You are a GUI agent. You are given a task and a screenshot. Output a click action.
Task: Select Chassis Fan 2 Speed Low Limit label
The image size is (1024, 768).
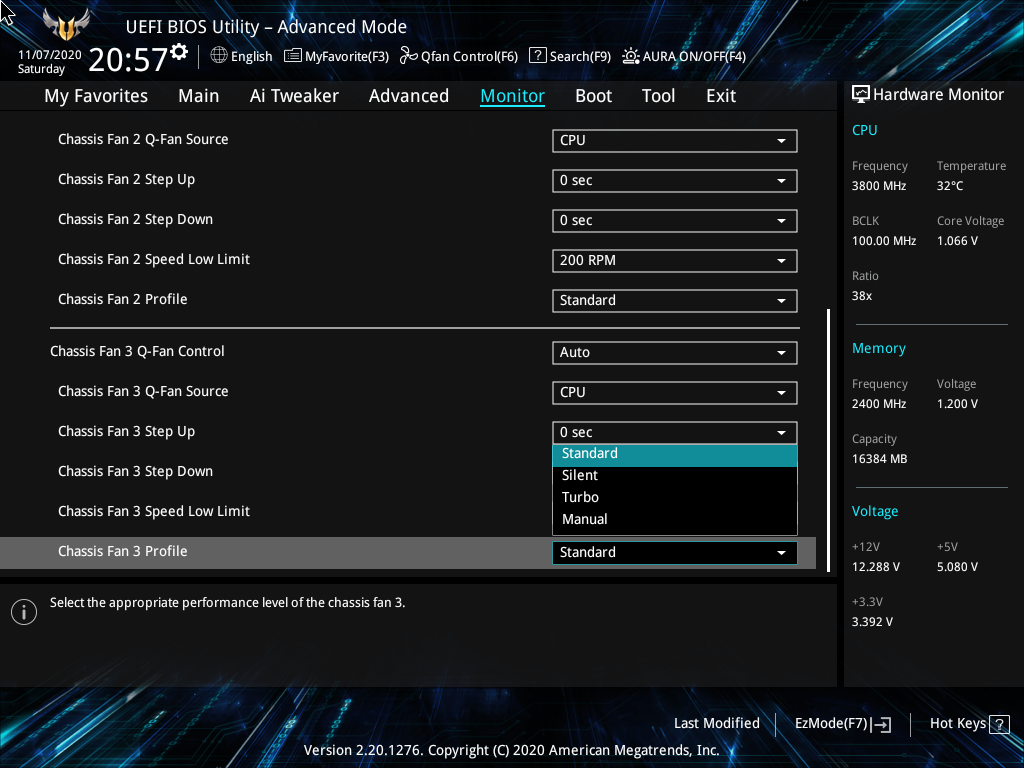tap(153, 259)
